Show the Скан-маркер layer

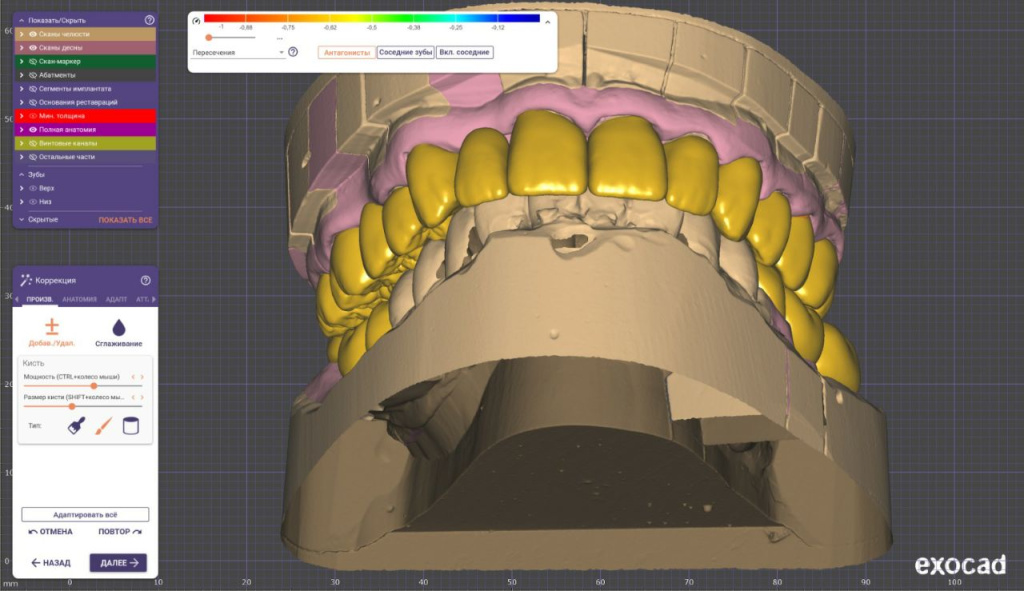point(33,61)
